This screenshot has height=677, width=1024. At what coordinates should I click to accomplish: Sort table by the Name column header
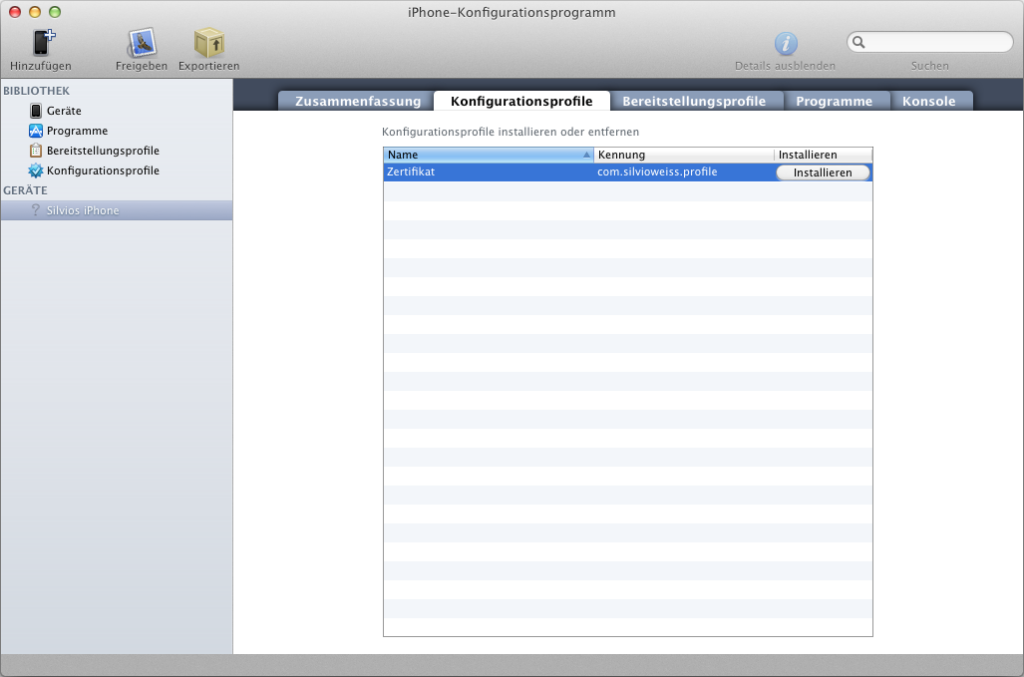[488, 155]
